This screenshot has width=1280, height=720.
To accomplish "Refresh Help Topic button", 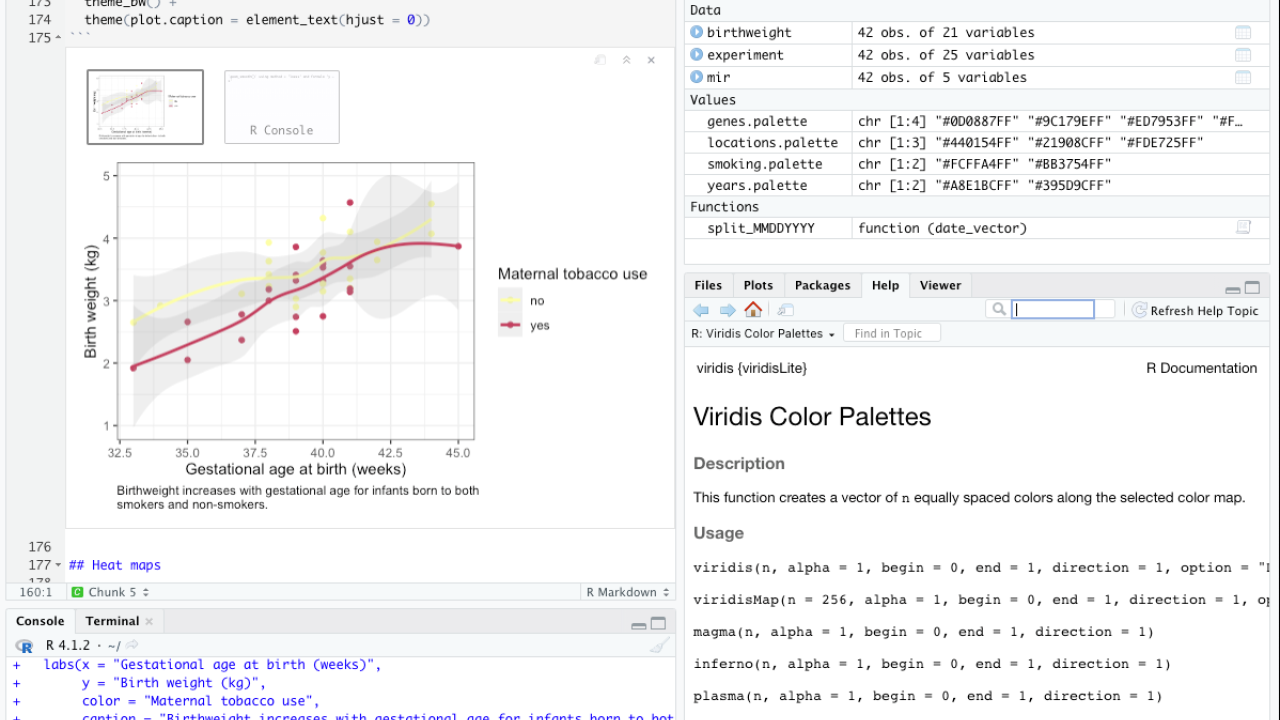I will click(1195, 311).
